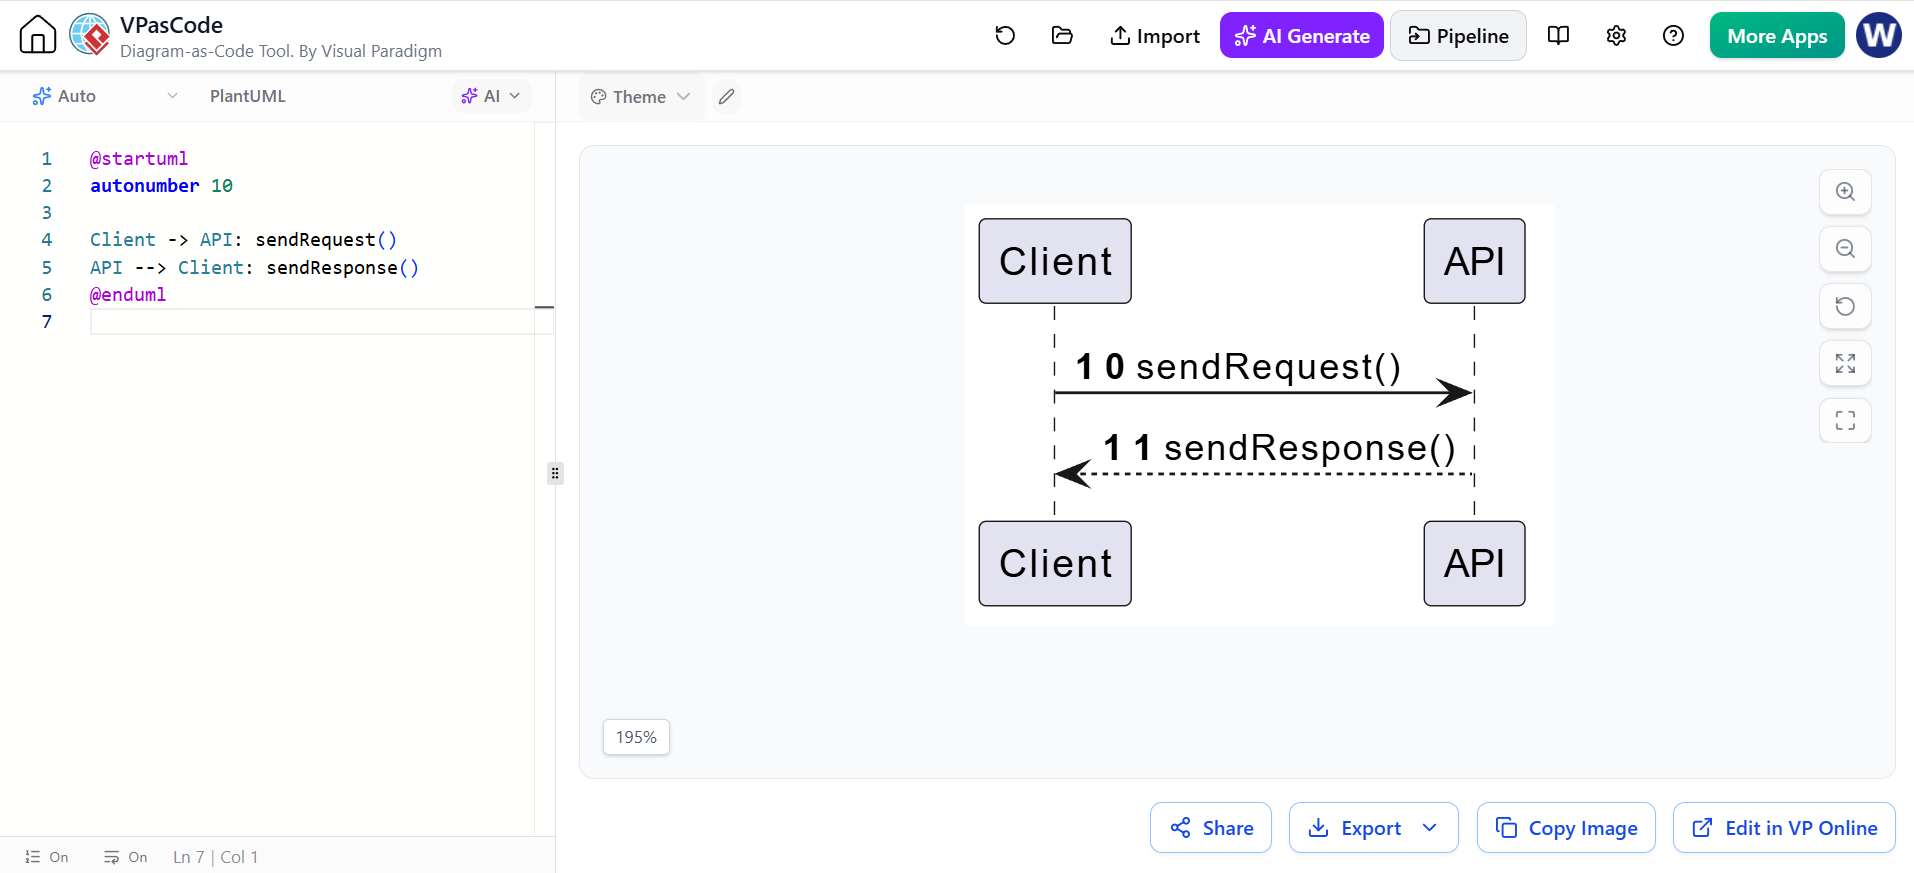This screenshot has height=873, width=1914.
Task: Click the undo reset icon in header
Action: (x=1005, y=36)
